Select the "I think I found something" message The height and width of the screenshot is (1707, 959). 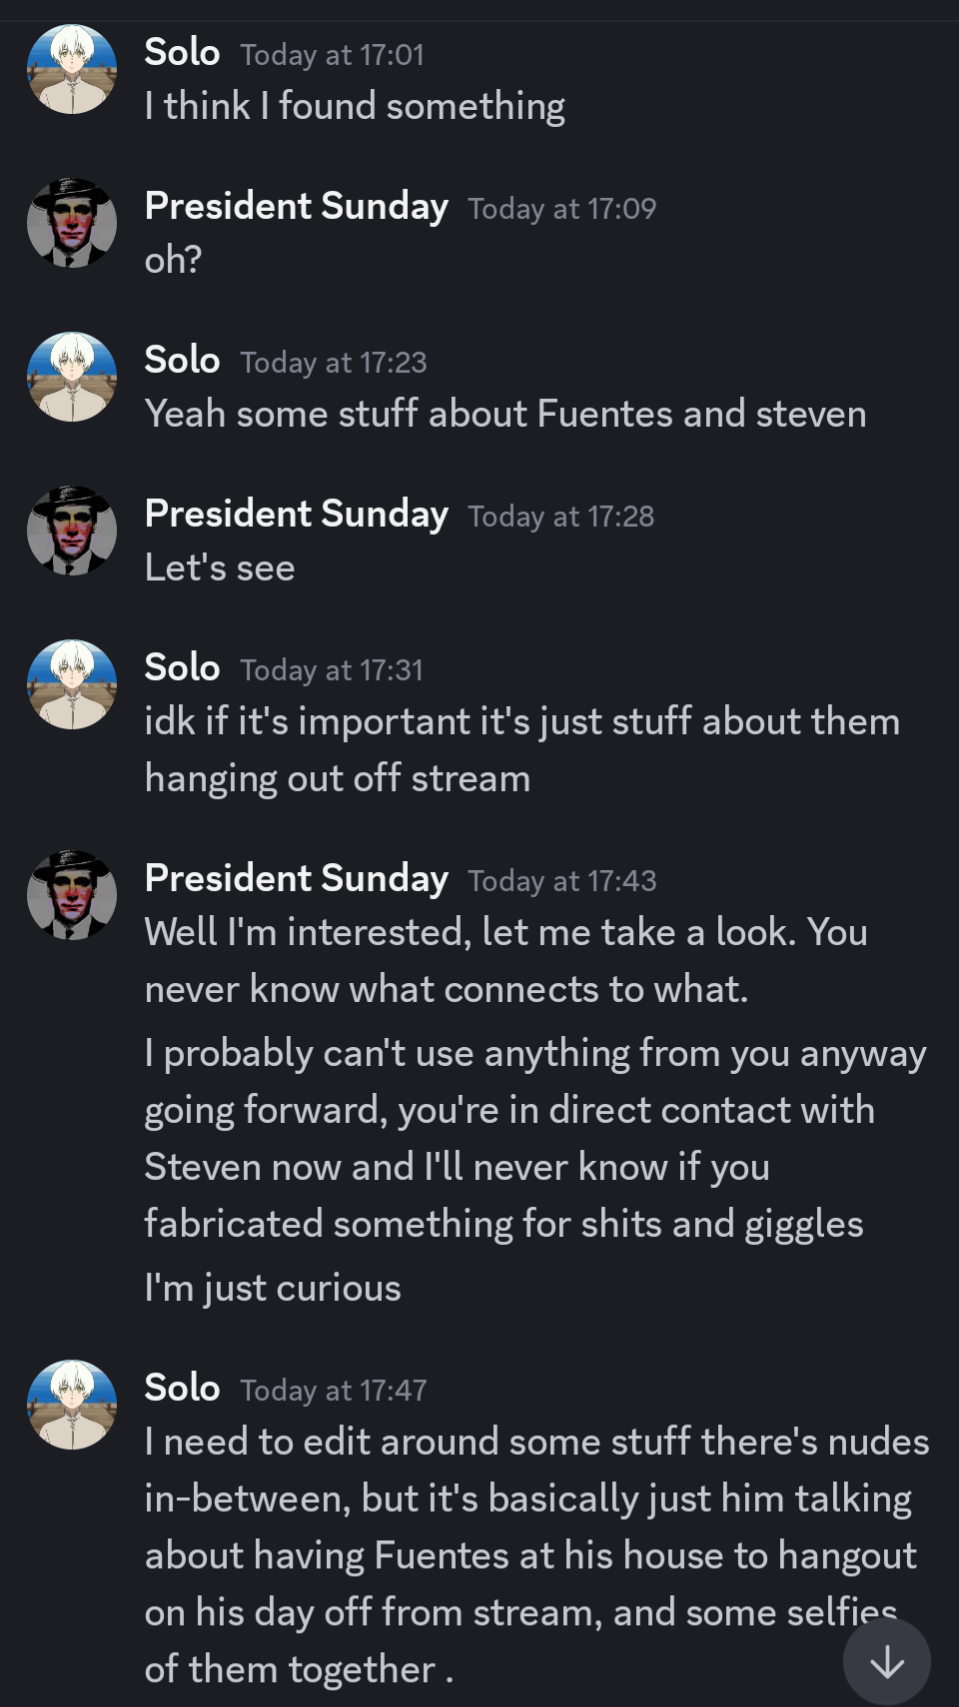tap(355, 107)
